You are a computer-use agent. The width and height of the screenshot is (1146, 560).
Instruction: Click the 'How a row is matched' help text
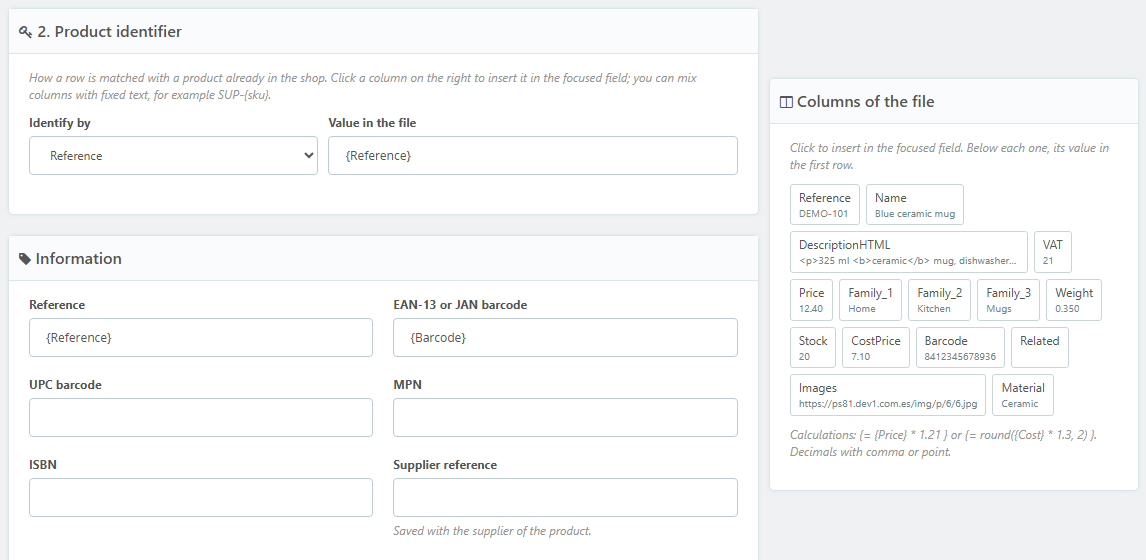(x=363, y=86)
